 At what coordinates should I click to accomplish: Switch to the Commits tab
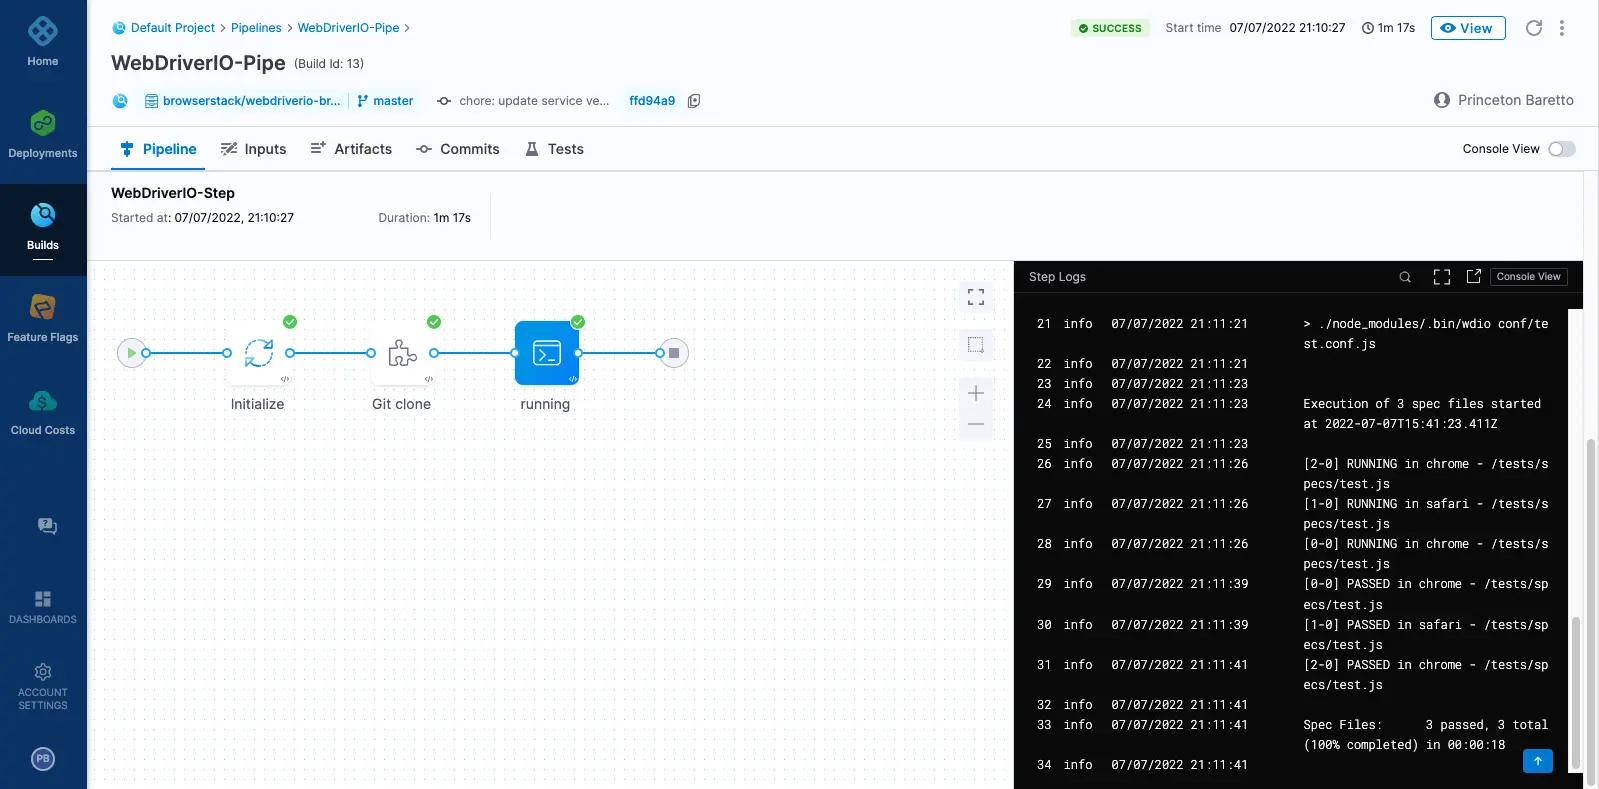[458, 149]
